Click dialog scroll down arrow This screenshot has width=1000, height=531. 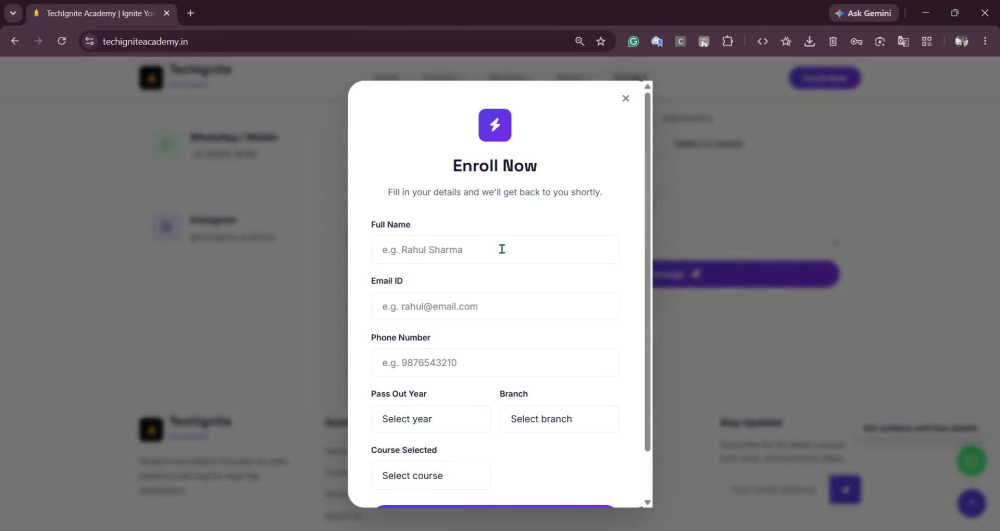click(647, 502)
